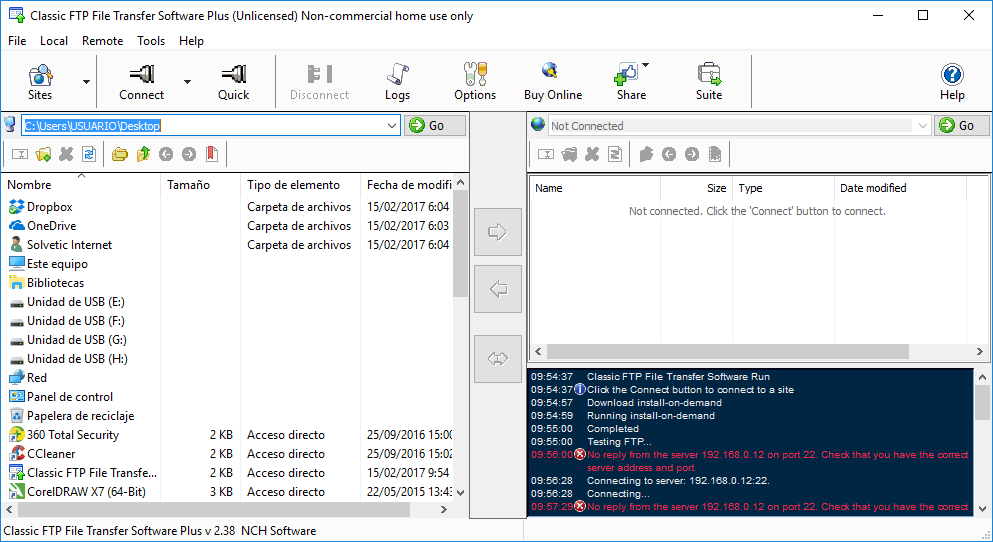Click the local pane Go button

pos(435,125)
